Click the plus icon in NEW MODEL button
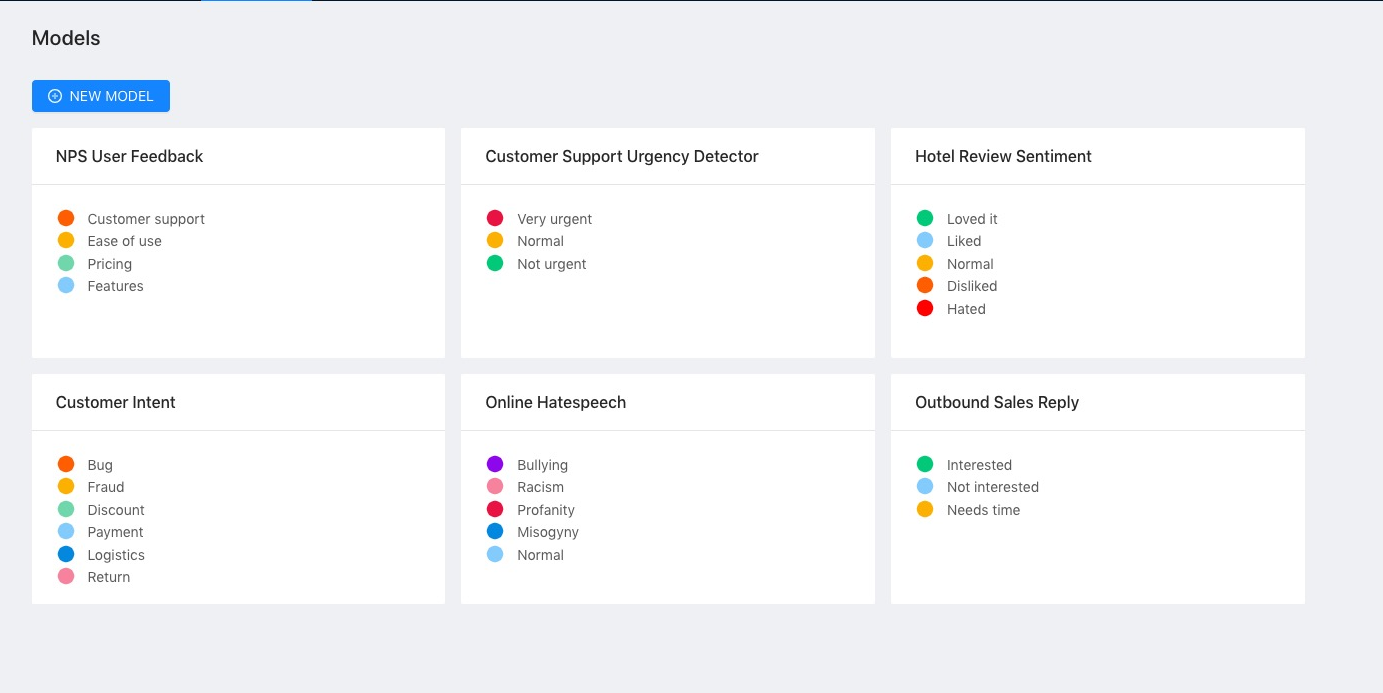 tap(55, 96)
